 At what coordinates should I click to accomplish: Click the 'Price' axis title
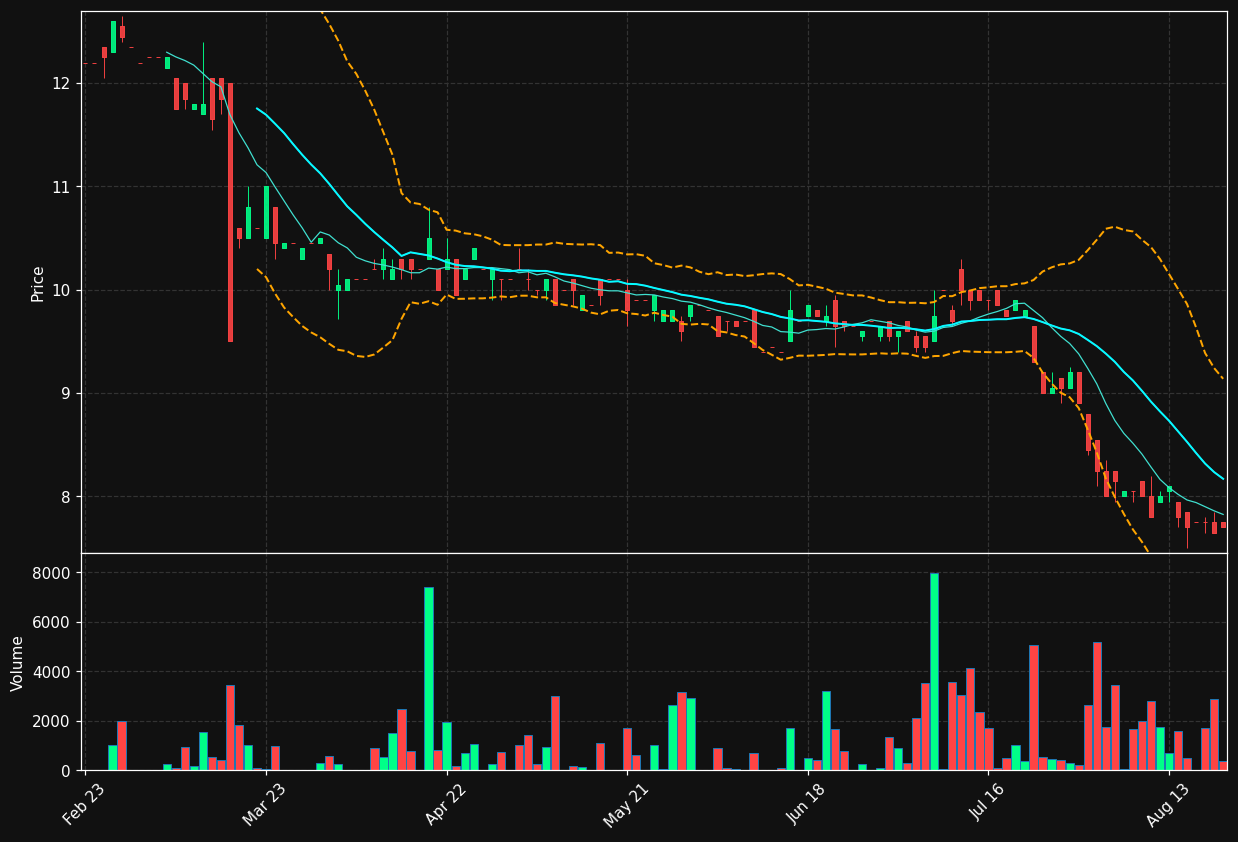point(38,283)
